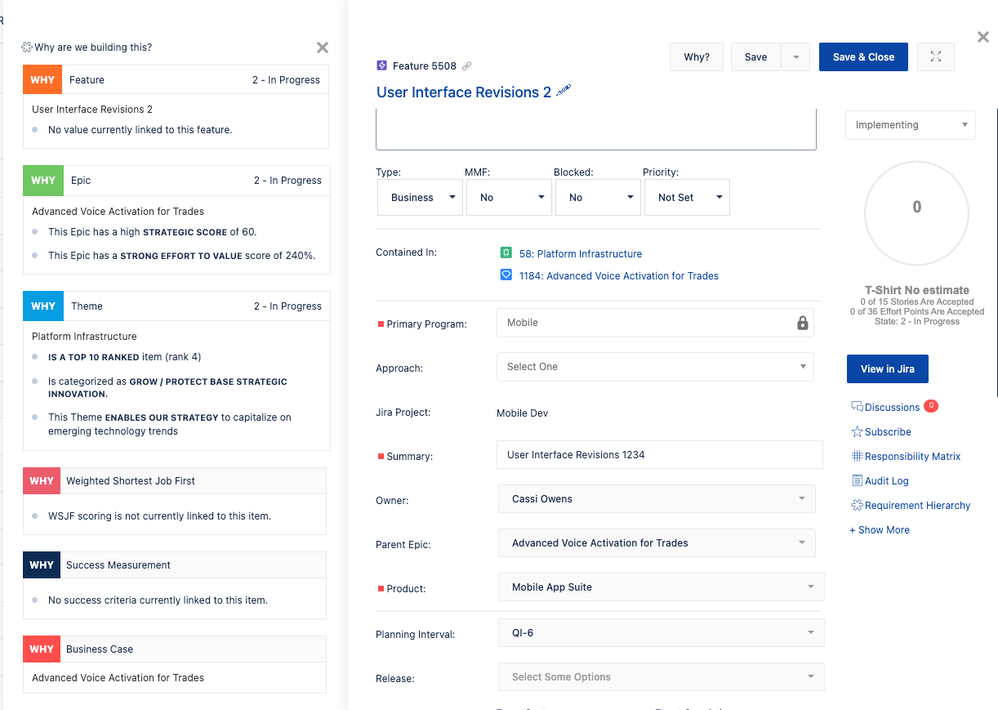
Task: Click the Why? button
Action: coord(696,57)
